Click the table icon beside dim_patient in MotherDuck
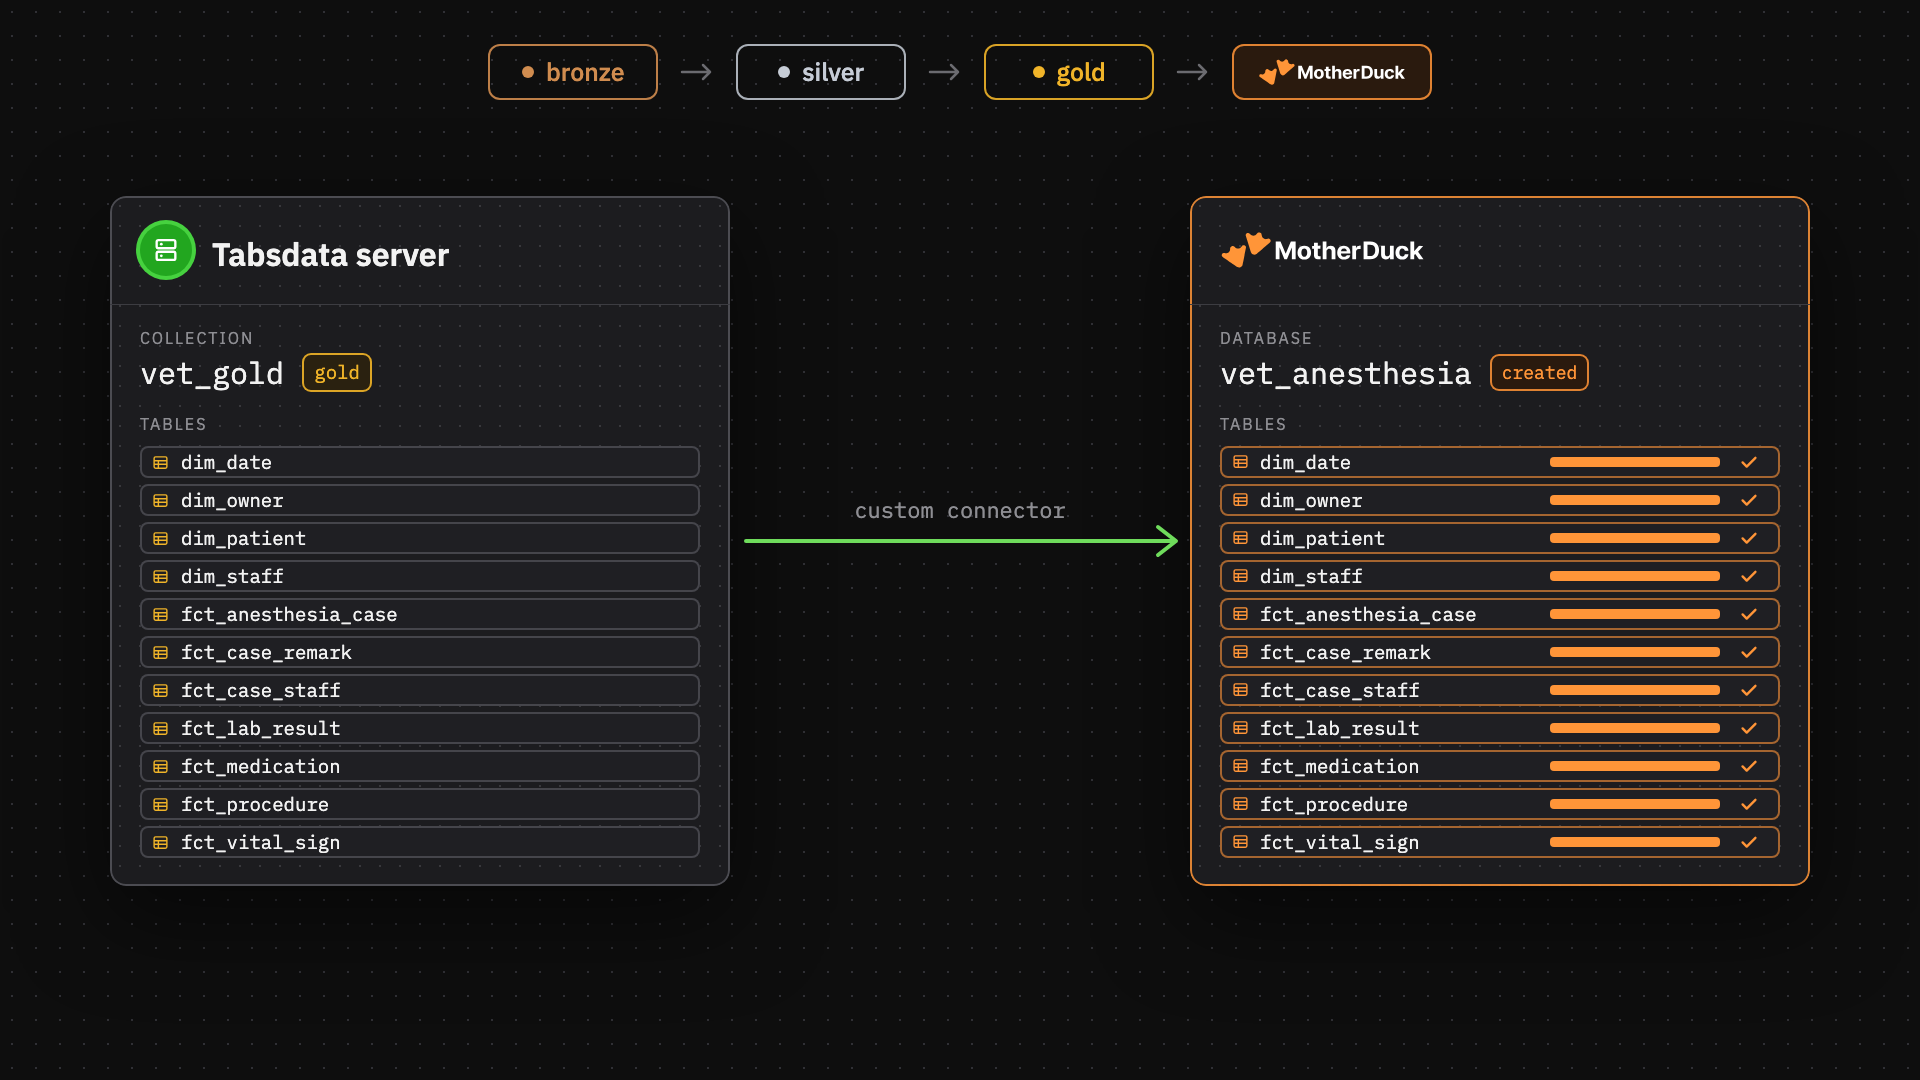The height and width of the screenshot is (1080, 1920). click(x=1240, y=538)
